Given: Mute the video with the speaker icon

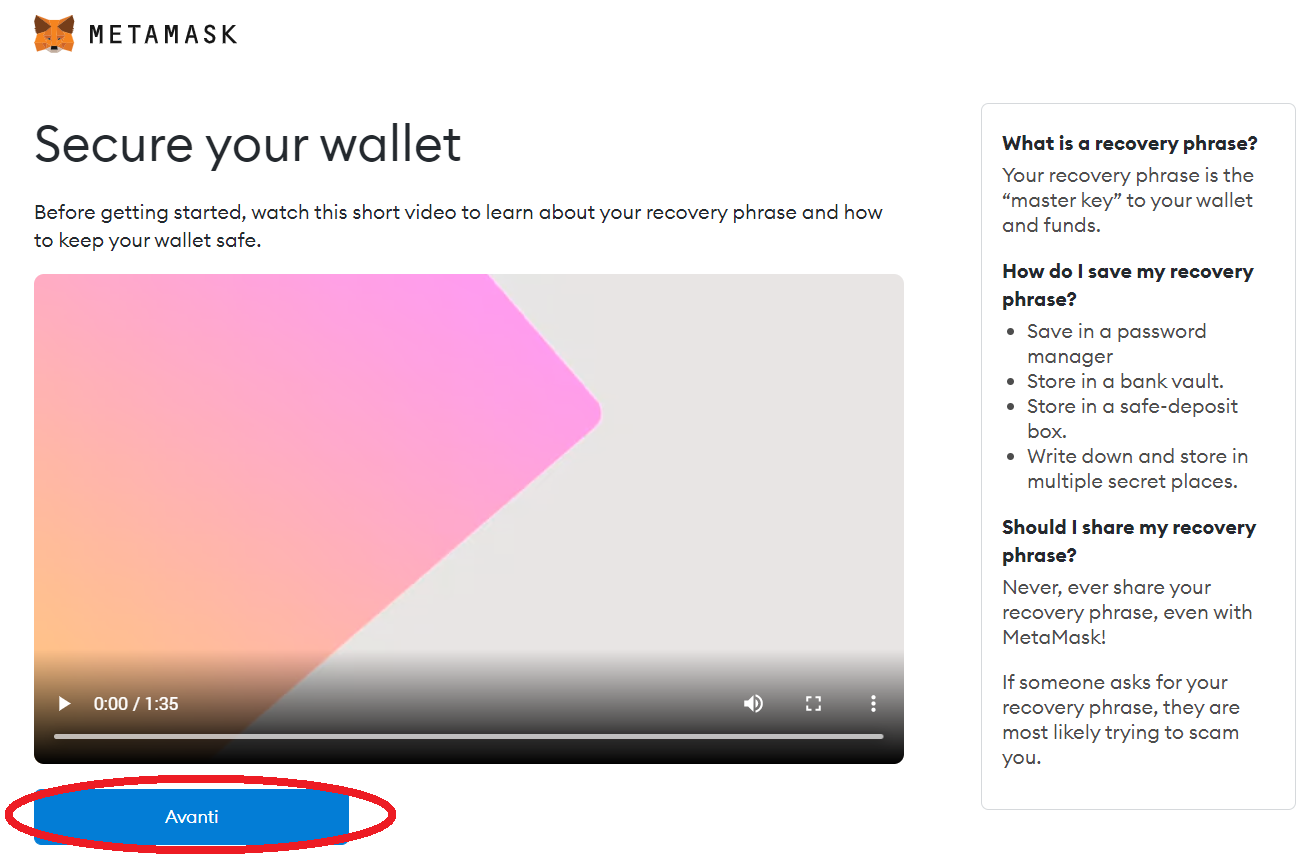Looking at the screenshot, I should pos(753,704).
